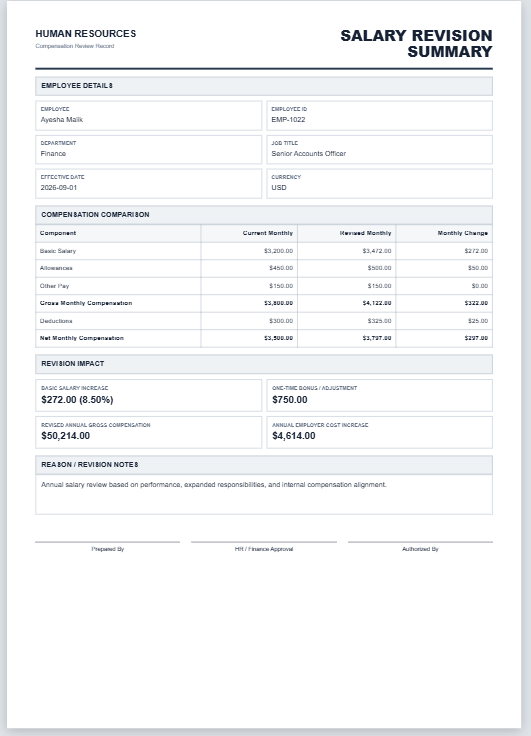Select the Basic Salary revised amount $3,472.00

coord(377,251)
